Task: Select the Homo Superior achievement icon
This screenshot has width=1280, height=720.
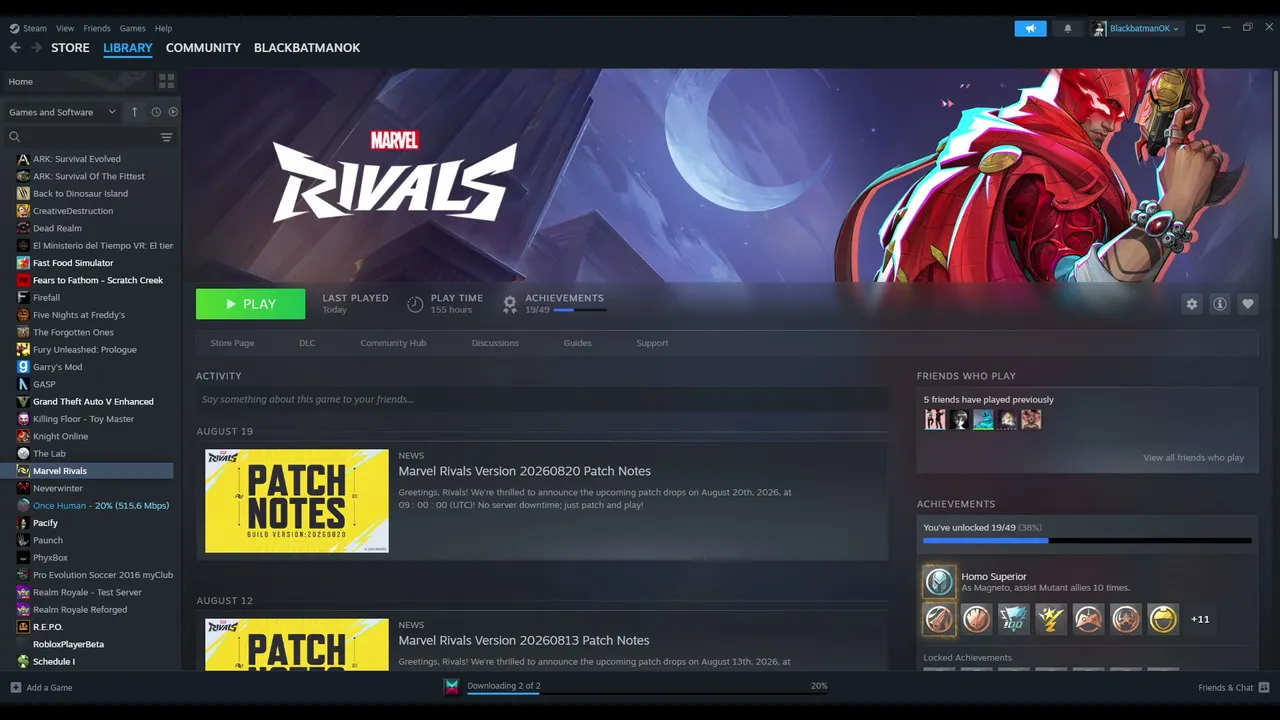Action: [x=939, y=581]
